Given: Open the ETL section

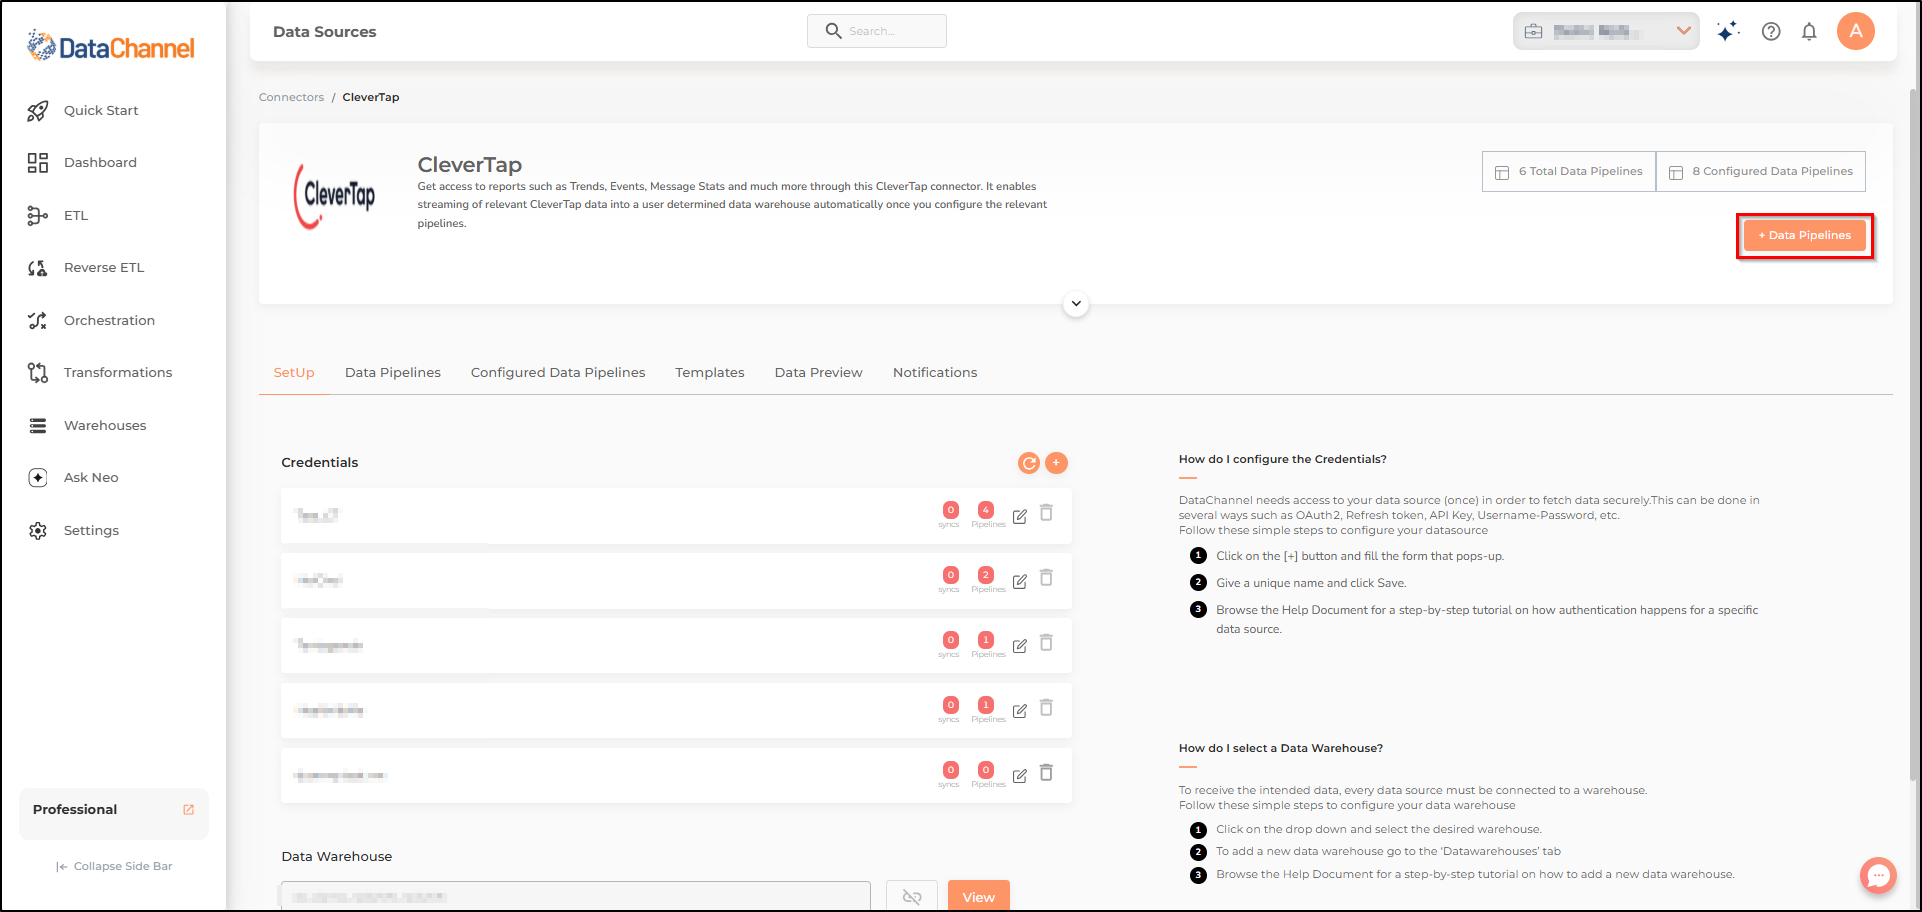Looking at the screenshot, I should point(76,216).
